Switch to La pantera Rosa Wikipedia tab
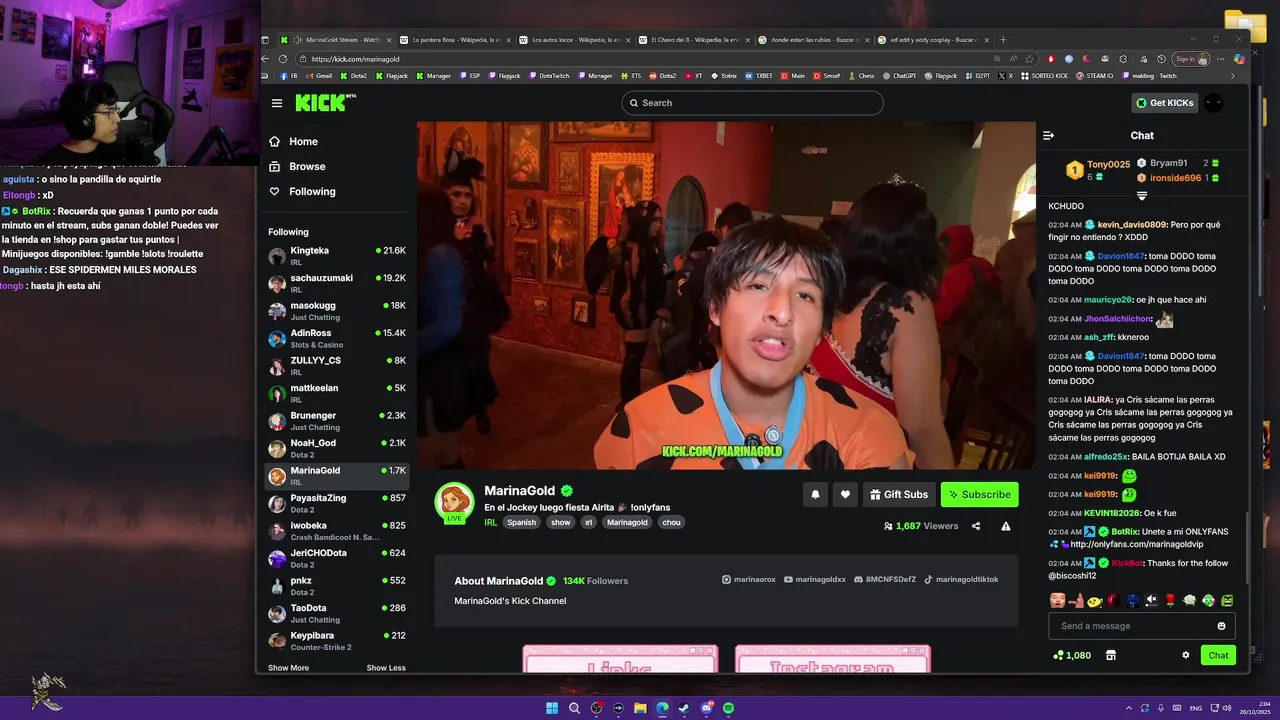This screenshot has width=1280, height=720. [454, 40]
